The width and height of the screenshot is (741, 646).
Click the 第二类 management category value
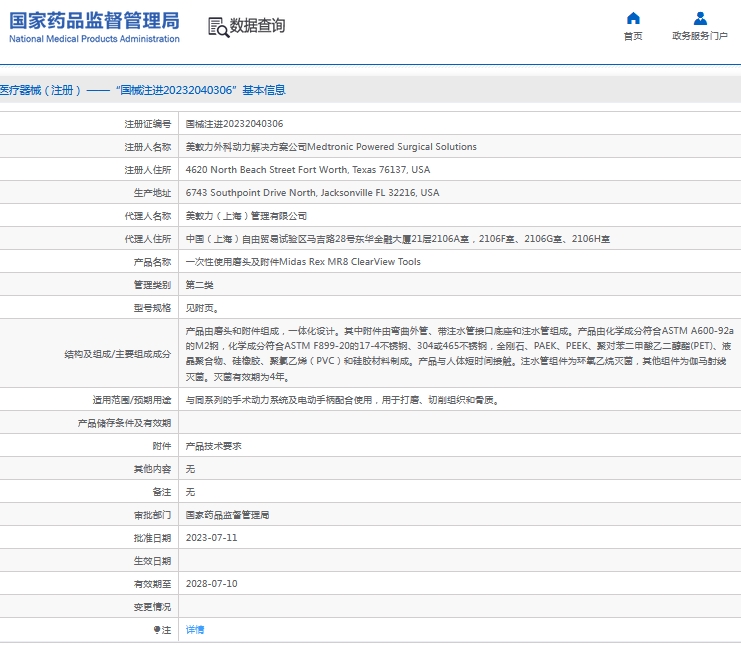(x=199, y=285)
